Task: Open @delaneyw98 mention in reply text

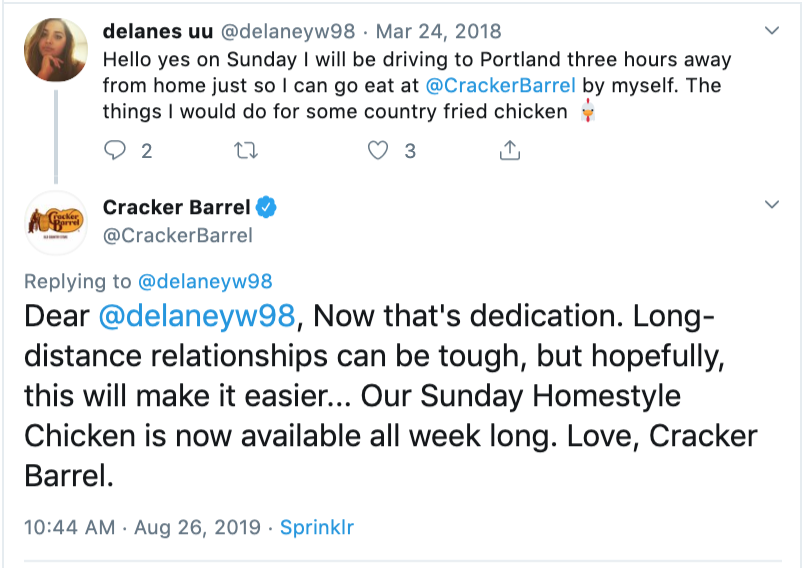Action: [x=197, y=317]
